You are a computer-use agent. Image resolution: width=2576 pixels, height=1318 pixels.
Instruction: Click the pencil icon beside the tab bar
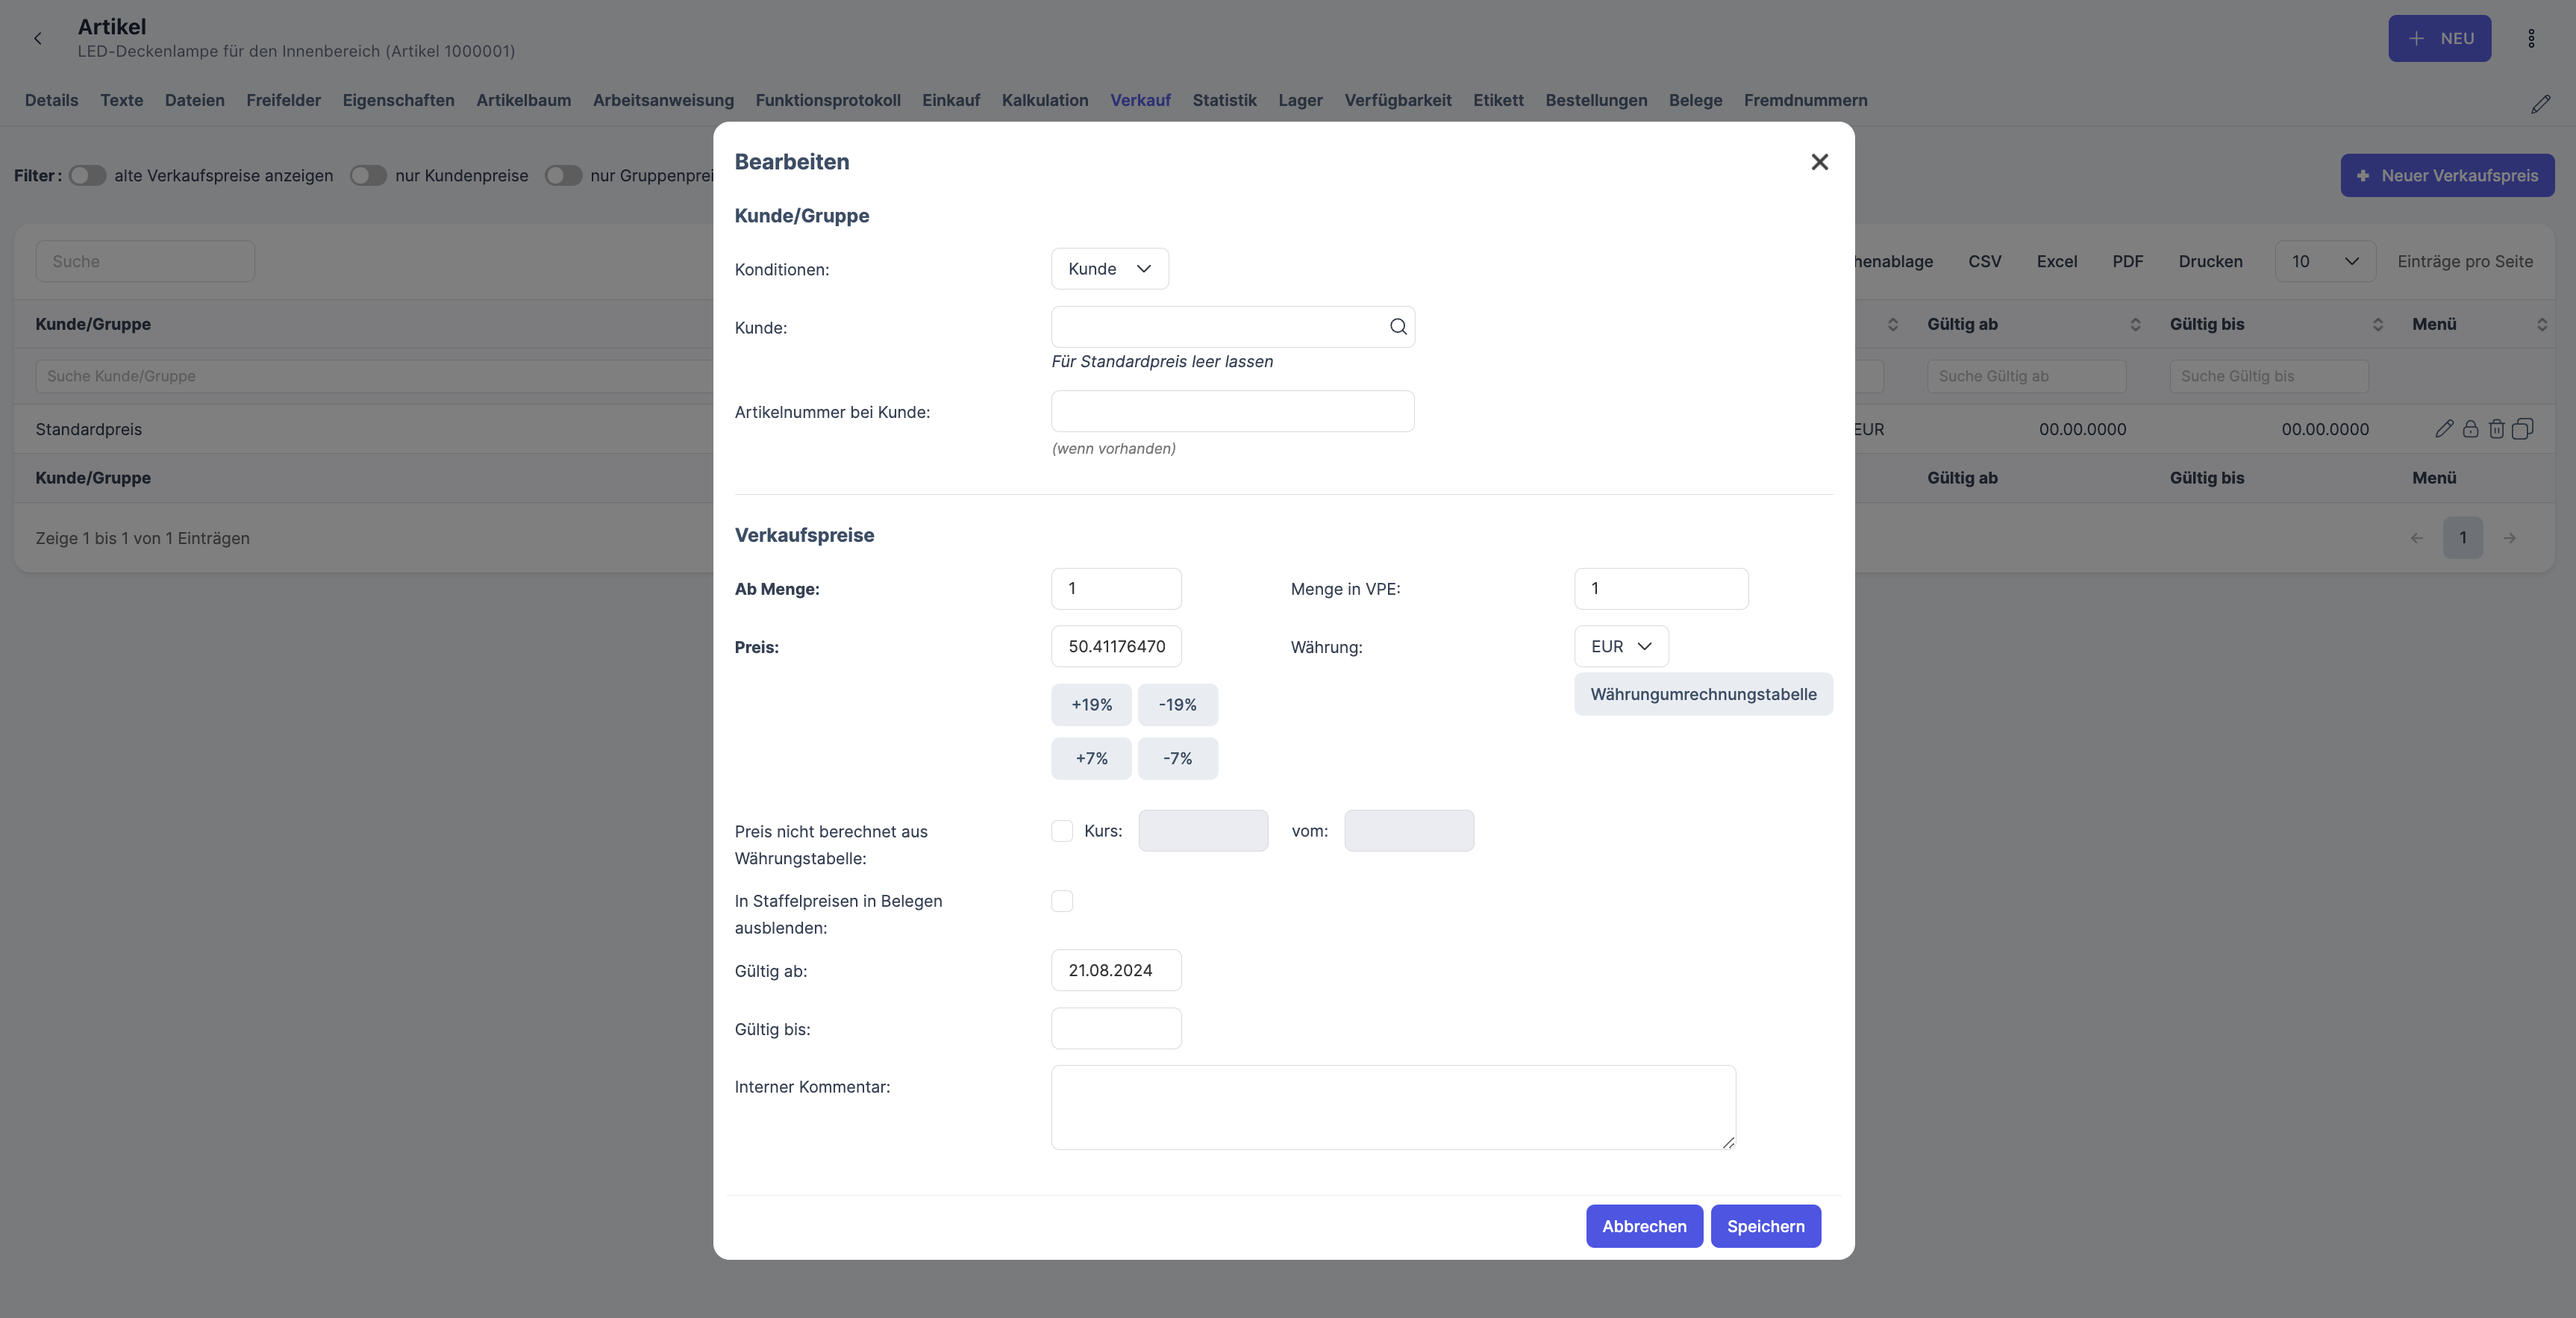2540,104
